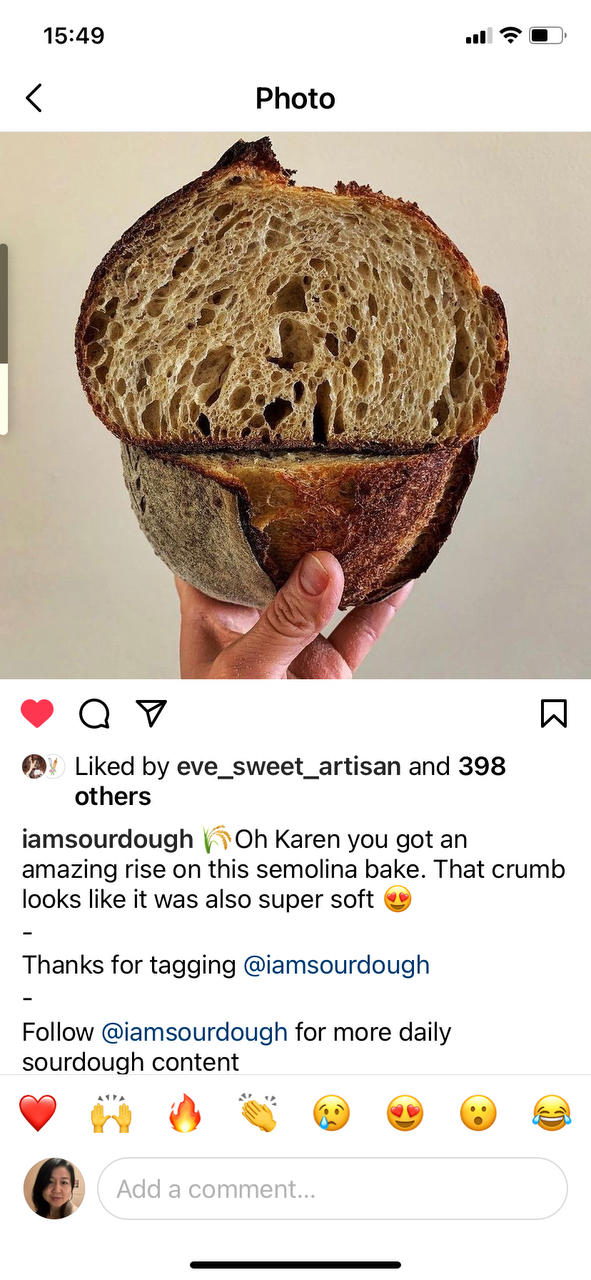This screenshot has width=591, height=1280.
Task: Unlike the post with the red heart
Action: (37, 713)
